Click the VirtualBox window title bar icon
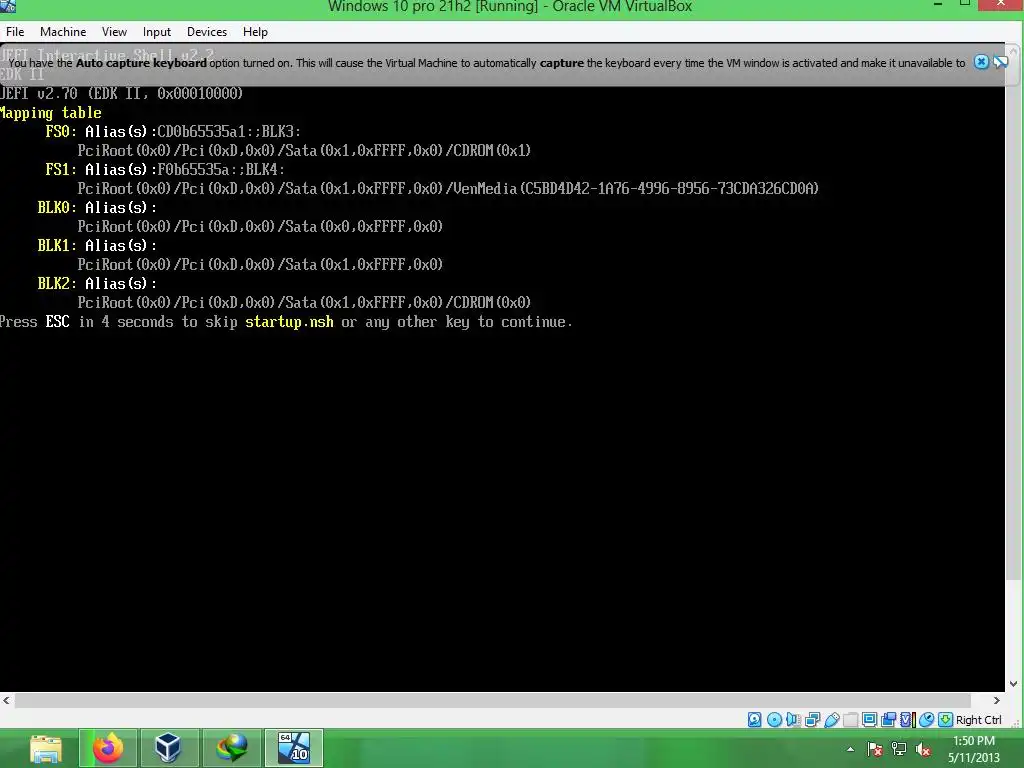1024x768 pixels. [8, 7]
